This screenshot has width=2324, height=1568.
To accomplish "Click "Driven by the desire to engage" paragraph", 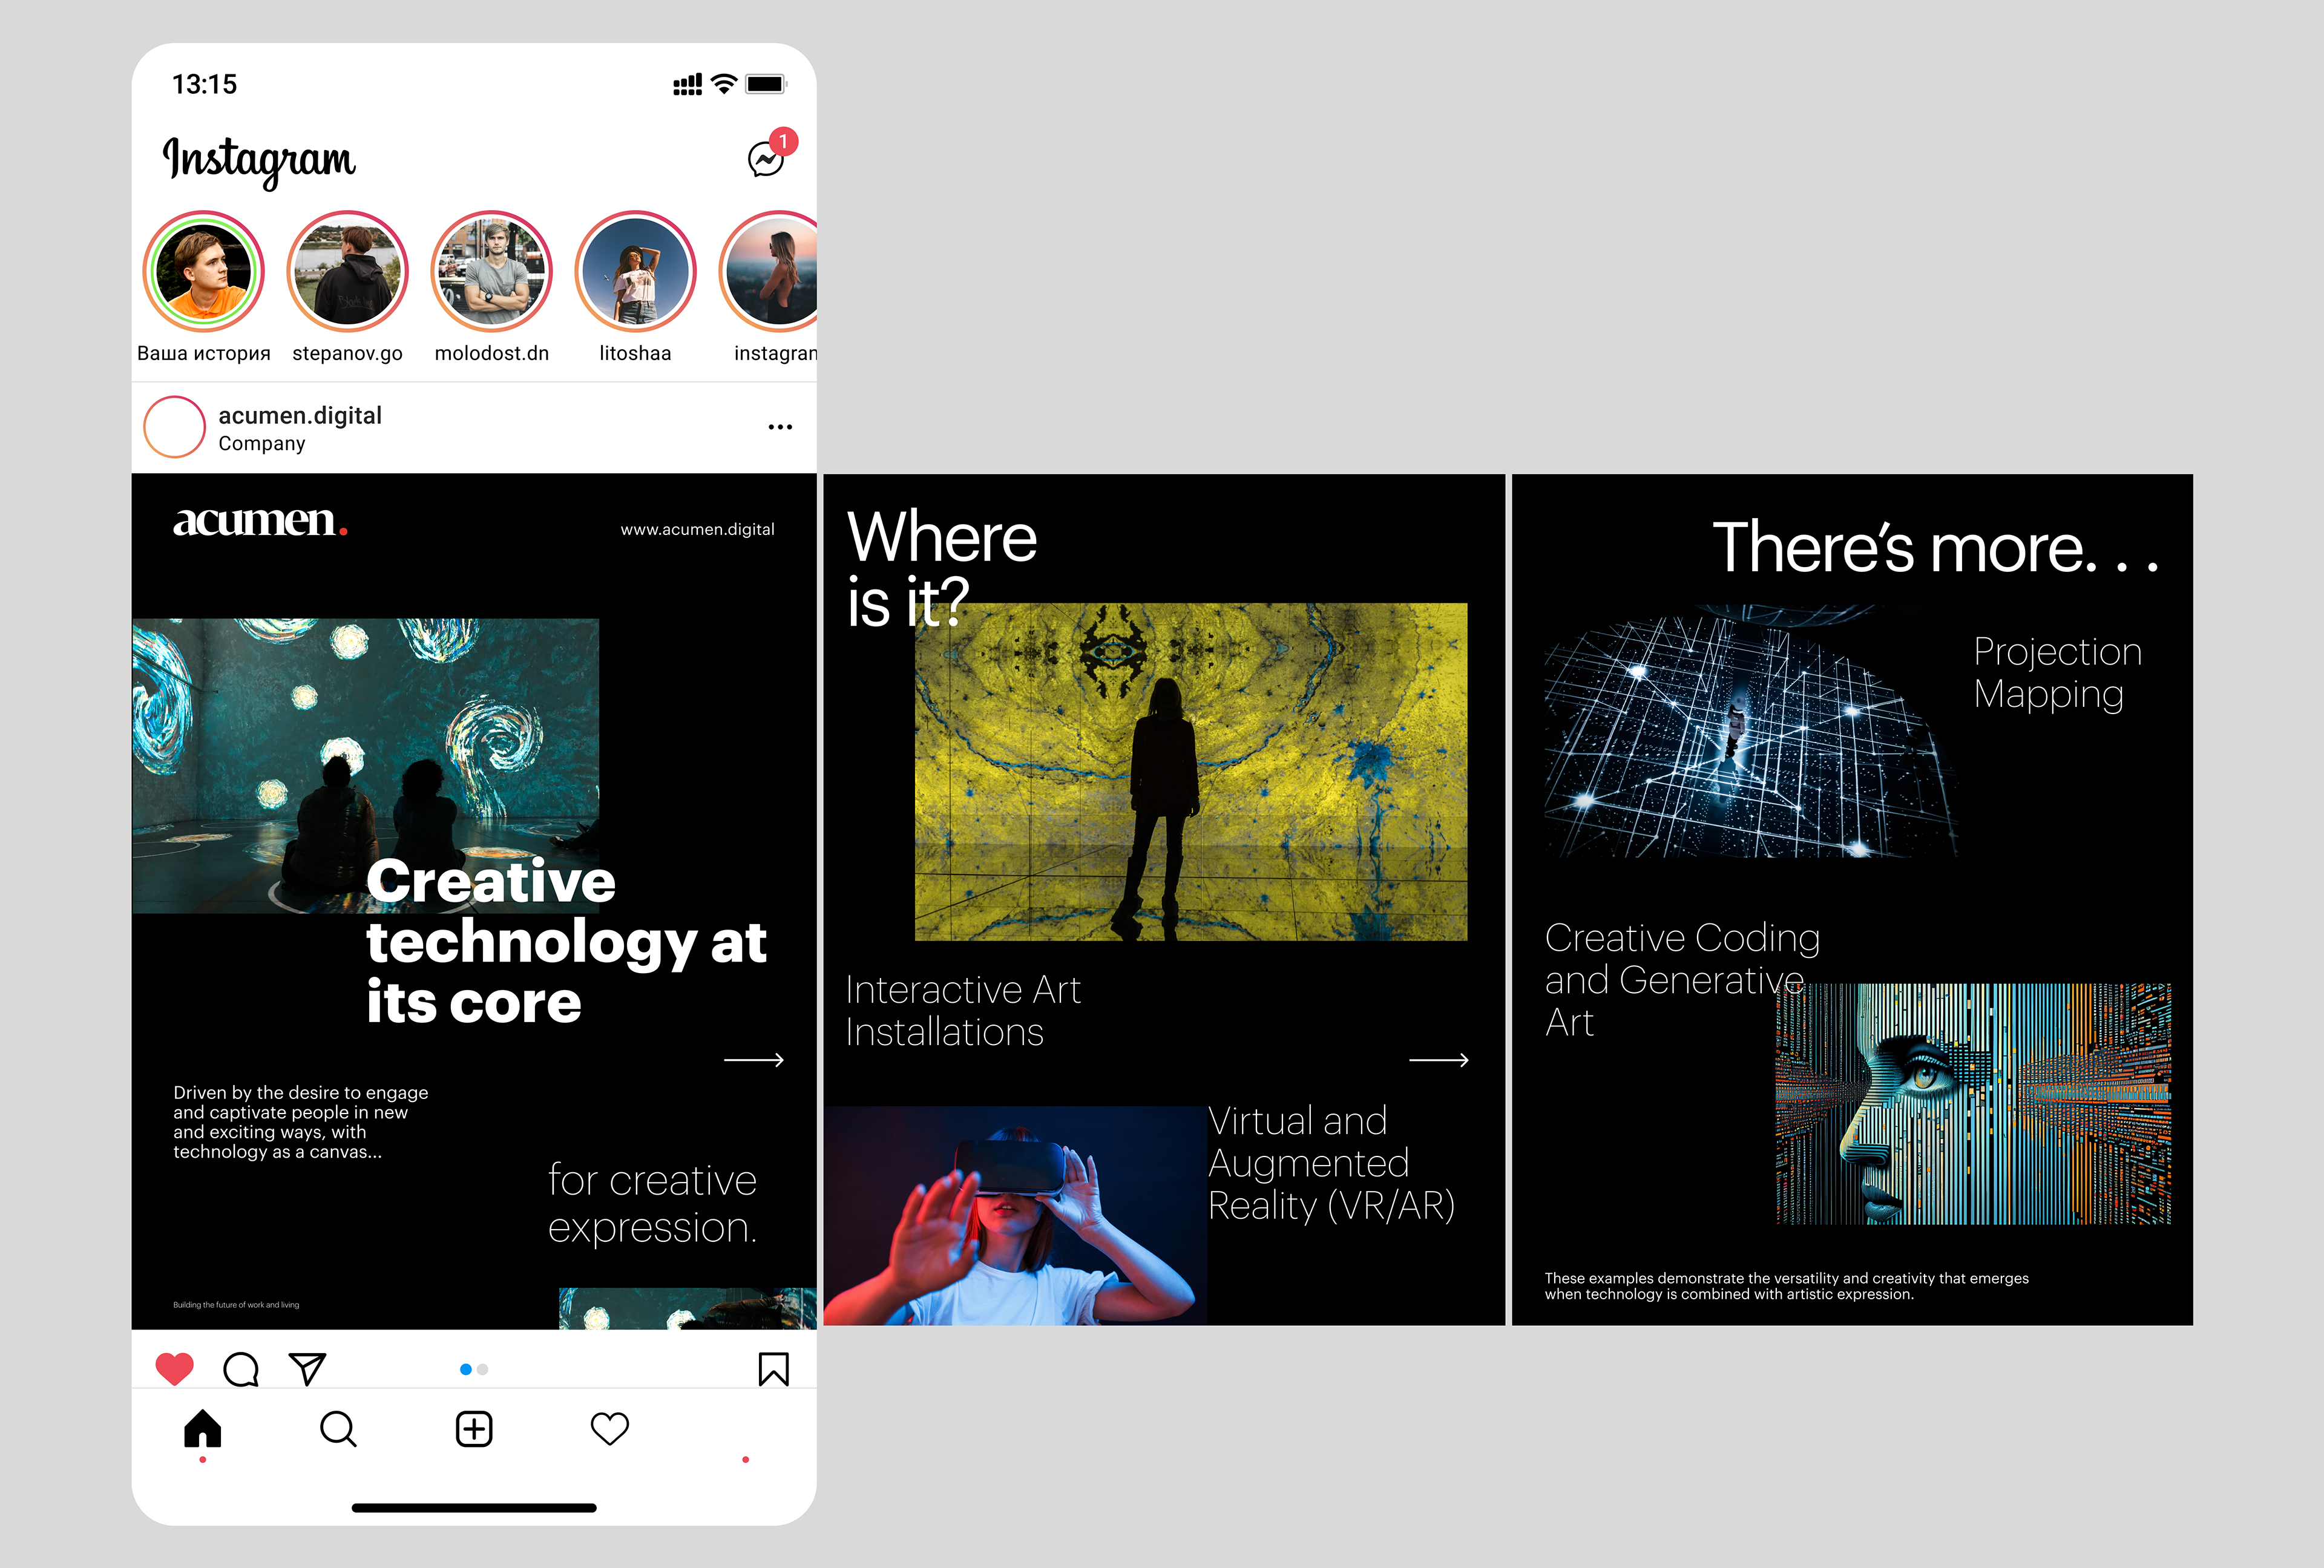I will point(301,1122).
